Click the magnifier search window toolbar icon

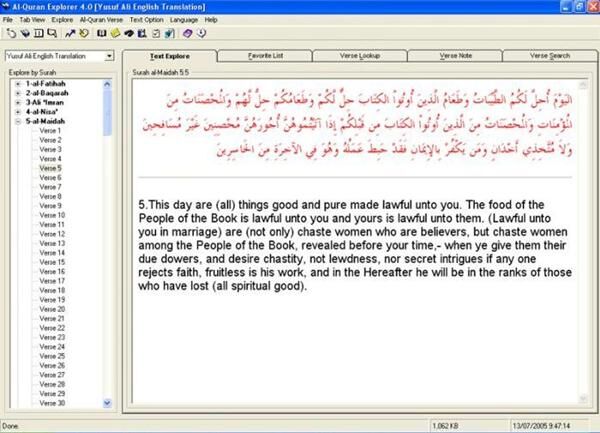tap(52, 34)
